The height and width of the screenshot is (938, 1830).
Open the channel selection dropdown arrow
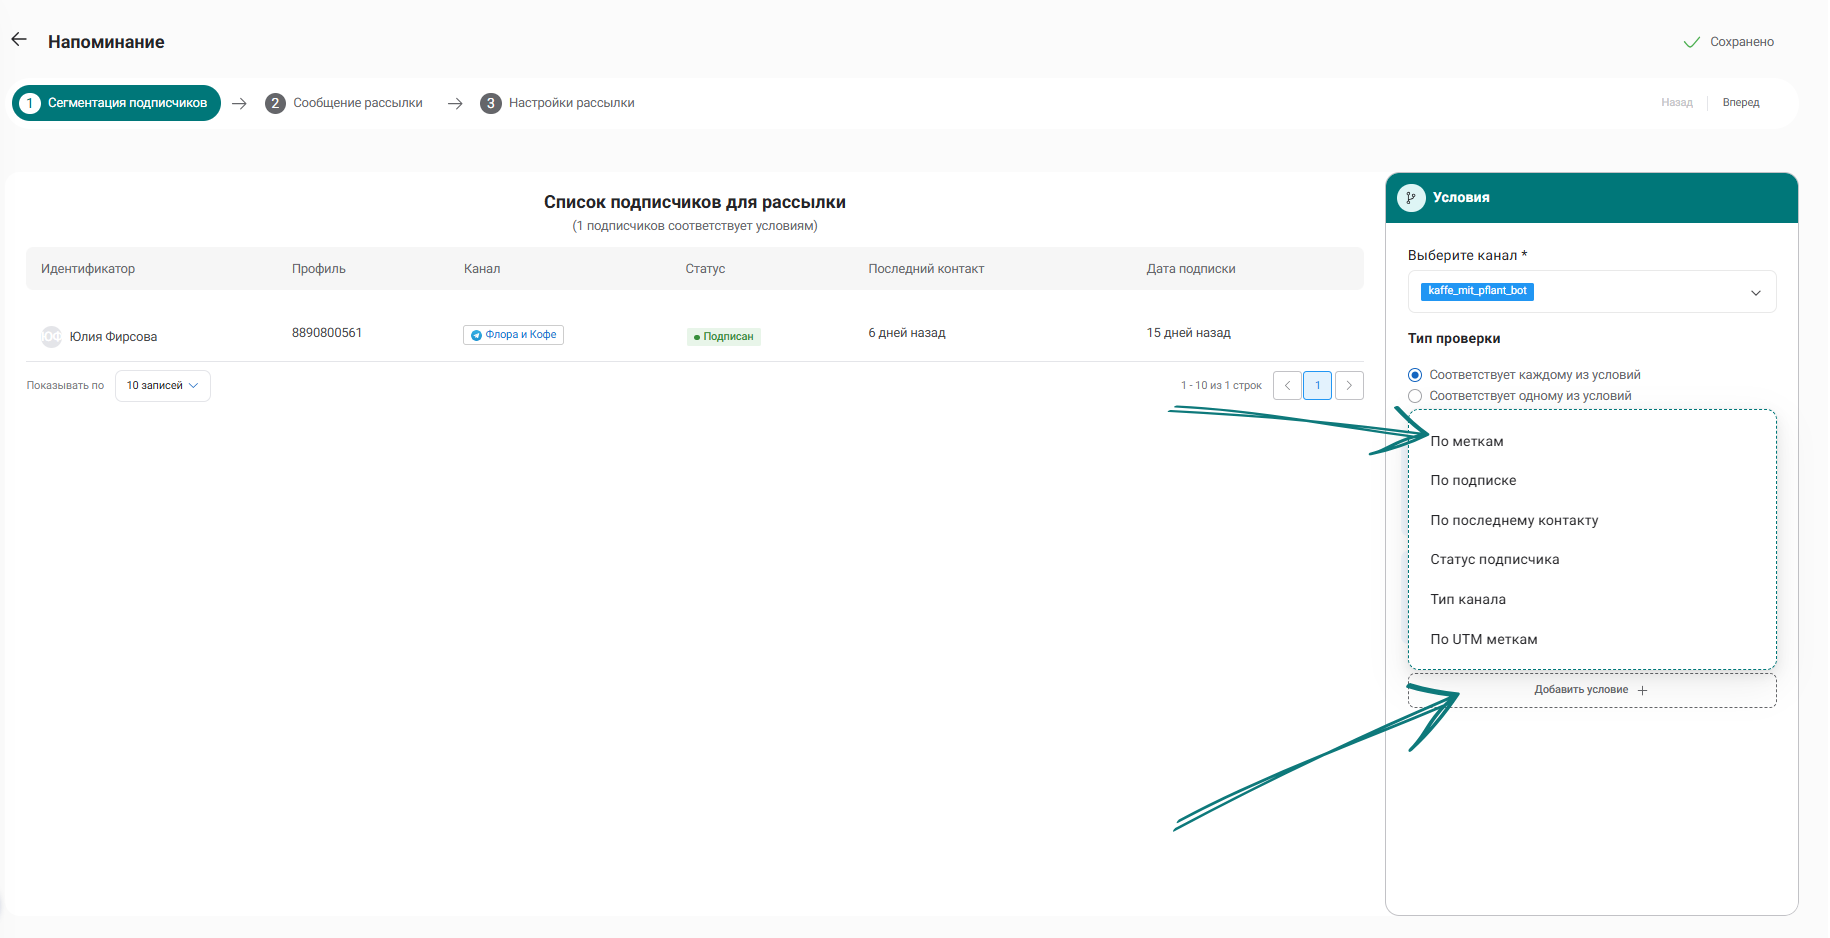(x=1755, y=292)
